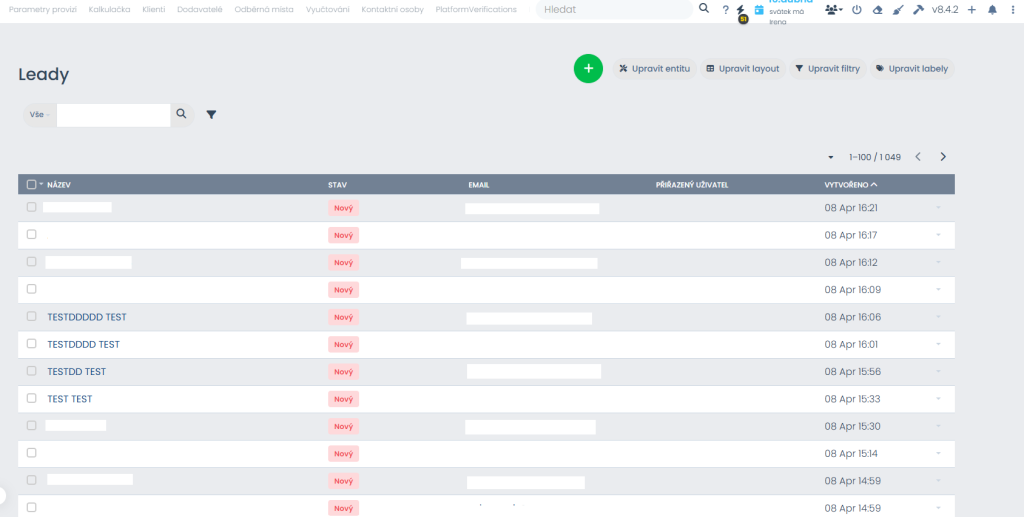Open the question mark help icon

(725, 9)
